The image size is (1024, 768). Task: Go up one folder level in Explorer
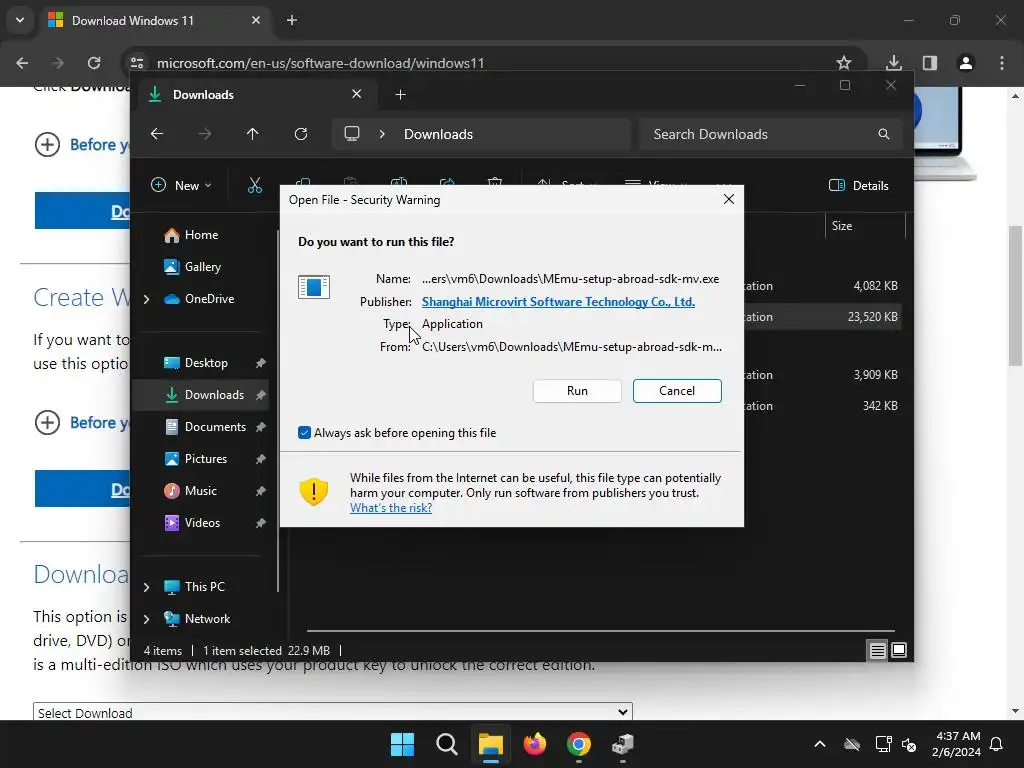tap(253, 134)
